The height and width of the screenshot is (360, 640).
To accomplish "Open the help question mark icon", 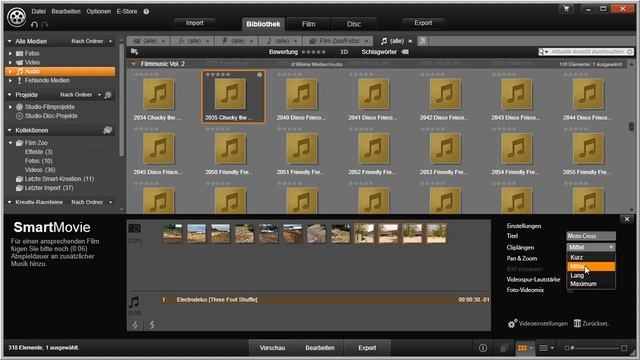I will 146,11.
